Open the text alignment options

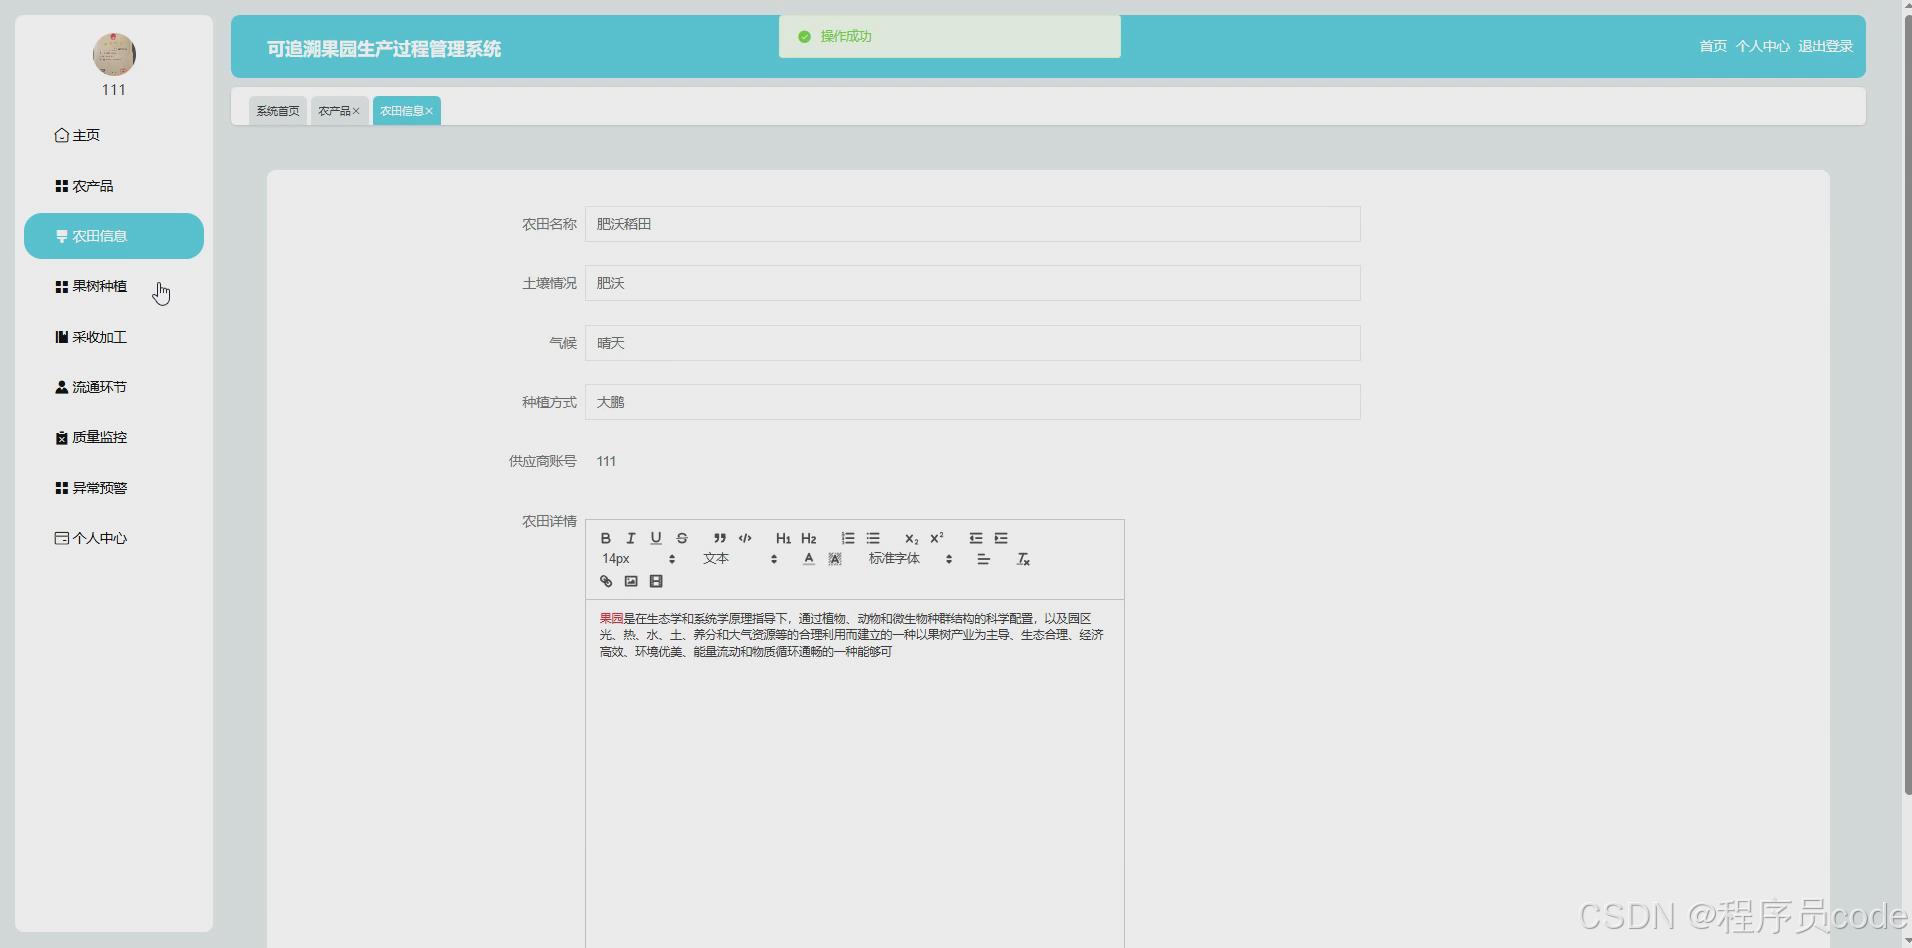(983, 559)
